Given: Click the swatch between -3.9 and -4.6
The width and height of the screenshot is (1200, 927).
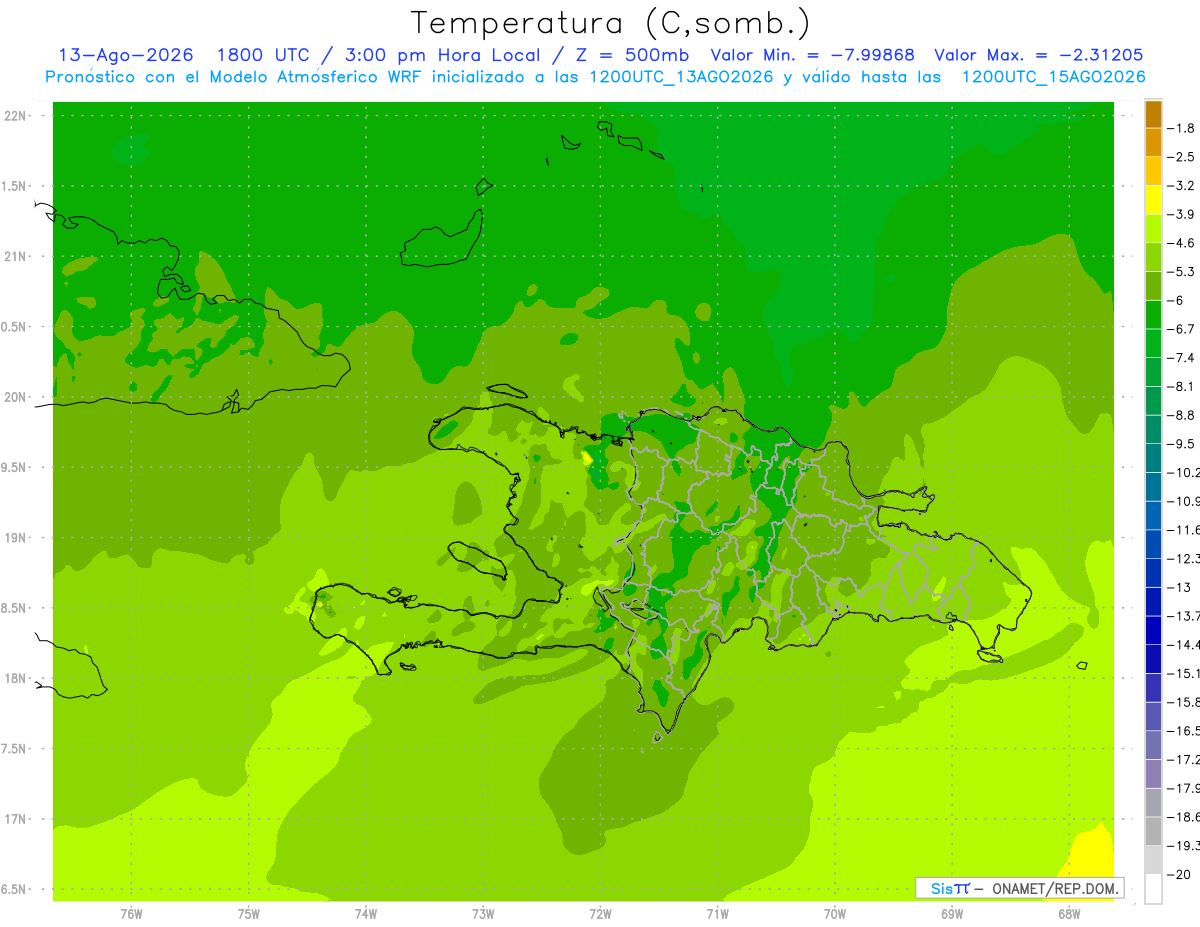Looking at the screenshot, I should tap(1153, 229).
